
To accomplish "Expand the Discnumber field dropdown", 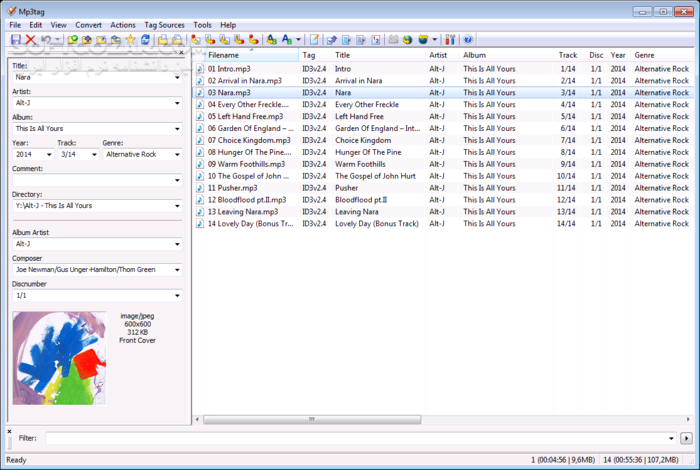I will pyautogui.click(x=177, y=295).
